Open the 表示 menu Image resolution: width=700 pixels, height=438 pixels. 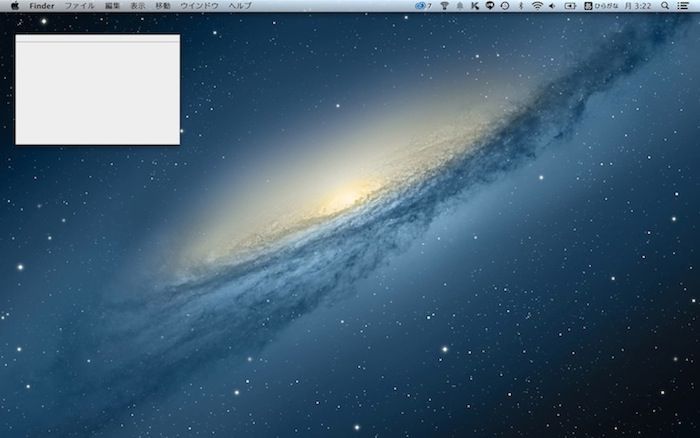(138, 6)
